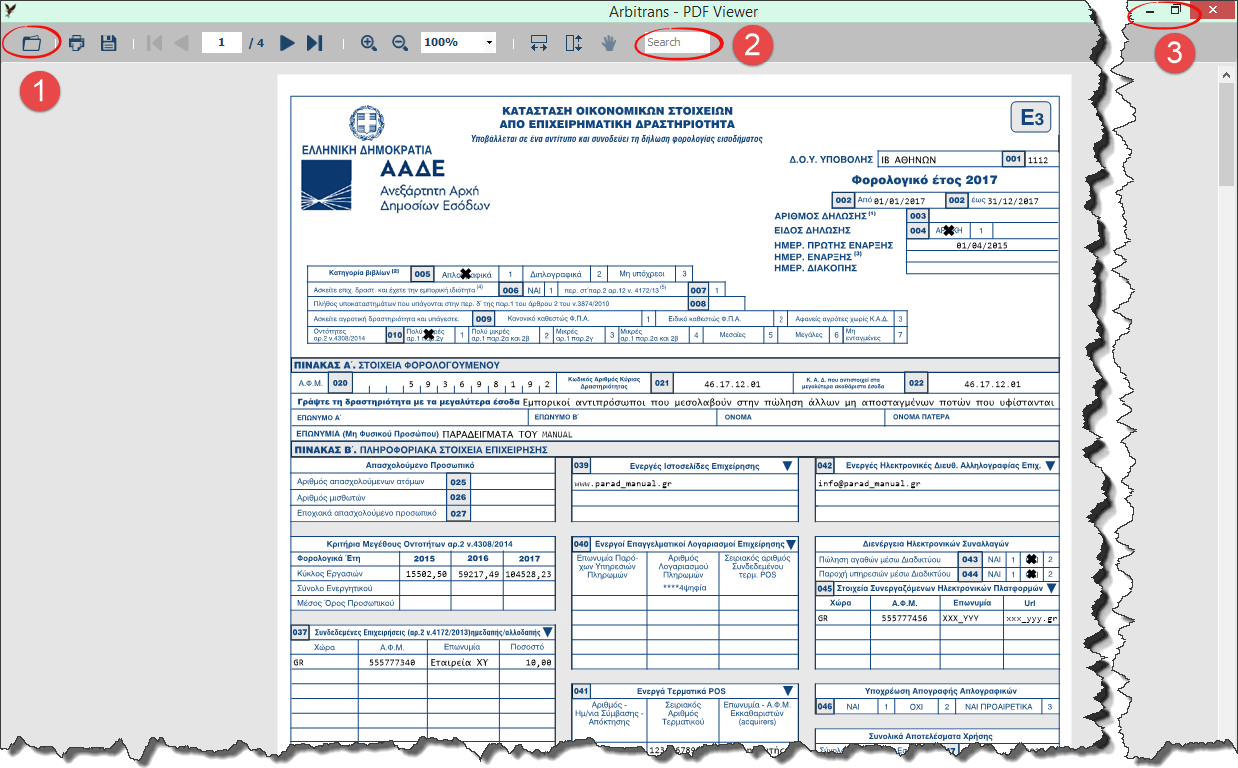Screen dimensions: 1238x768
Task: Click the Υποχρέωση Απογραφής Απλογραφικών heading
Action: (940, 690)
